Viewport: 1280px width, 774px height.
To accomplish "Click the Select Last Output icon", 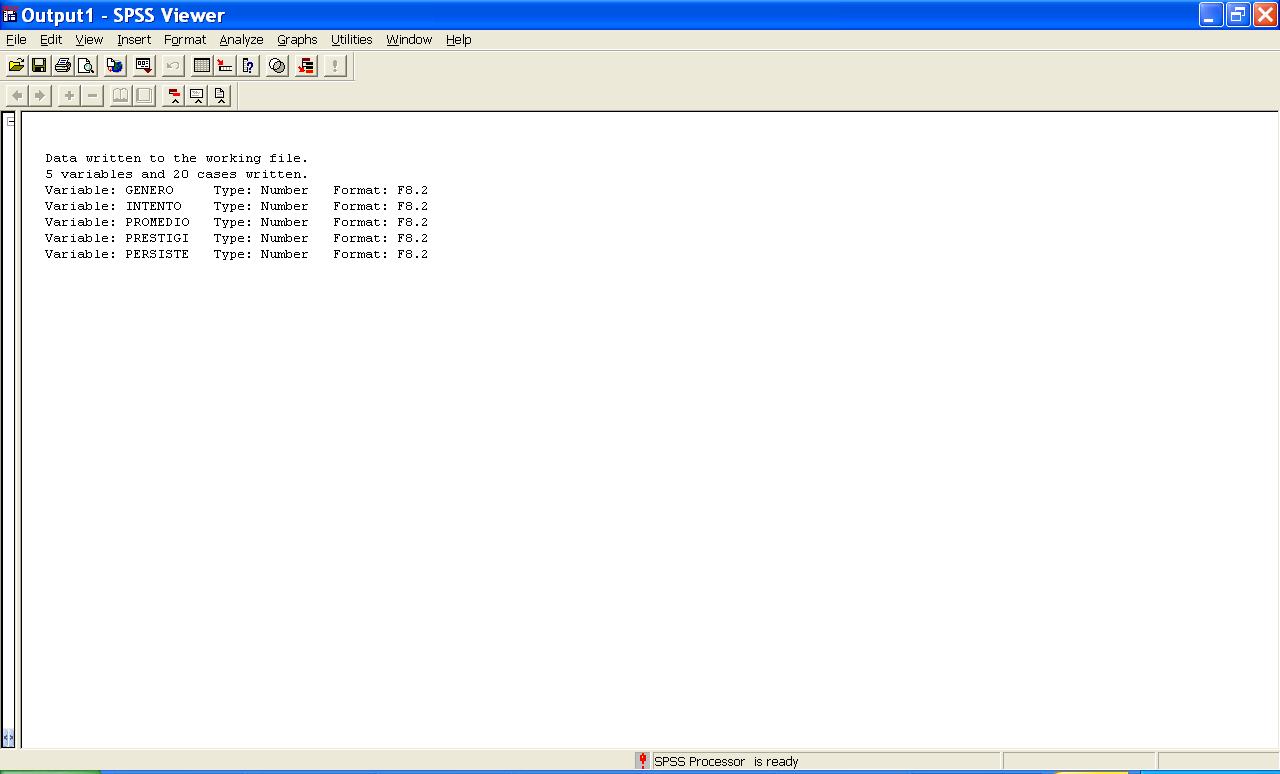I will click(306, 66).
